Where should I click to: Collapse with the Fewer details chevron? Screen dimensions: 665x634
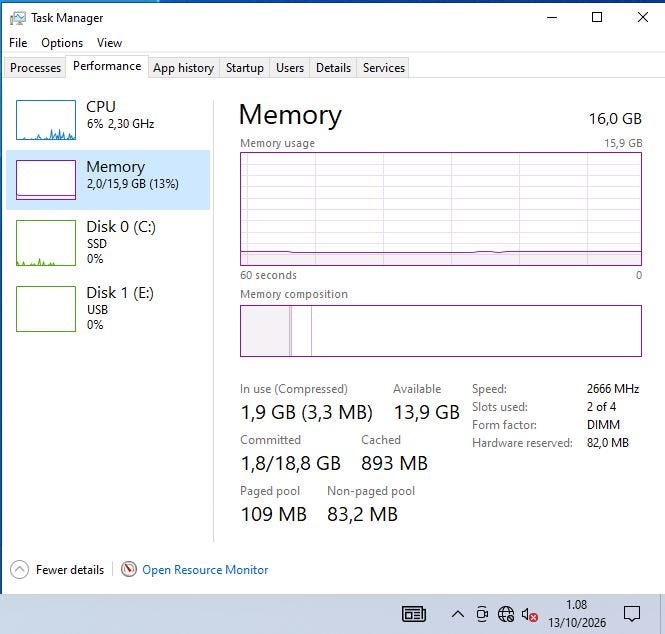click(x=20, y=570)
